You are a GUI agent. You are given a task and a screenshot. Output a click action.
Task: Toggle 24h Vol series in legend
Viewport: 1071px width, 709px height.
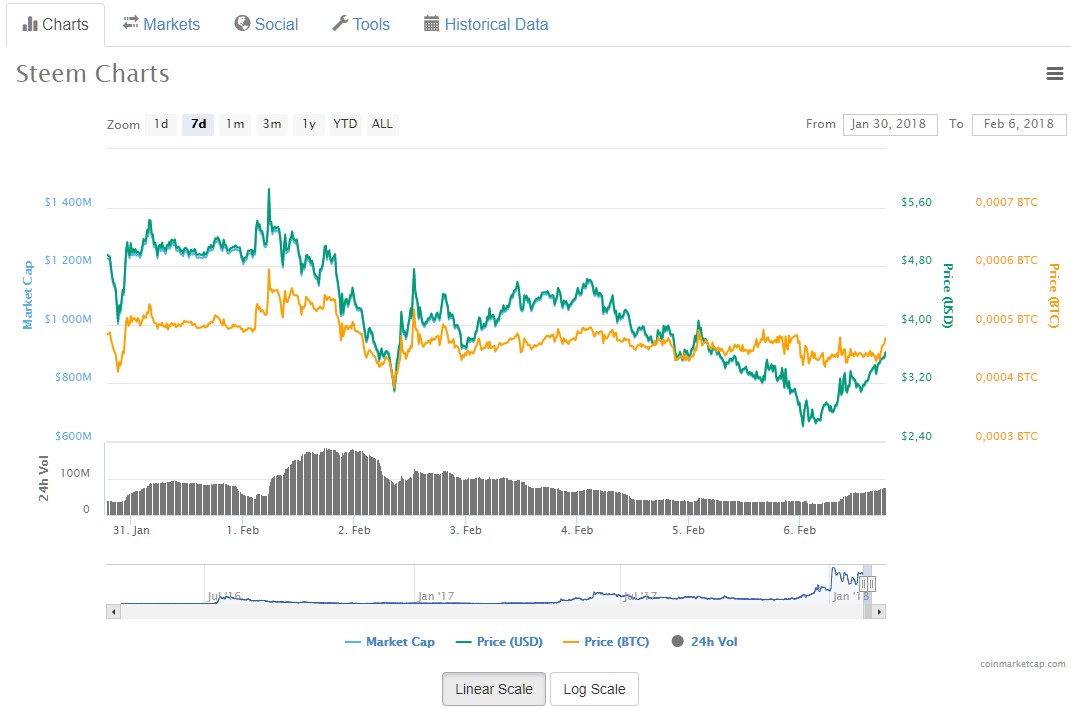coord(704,641)
